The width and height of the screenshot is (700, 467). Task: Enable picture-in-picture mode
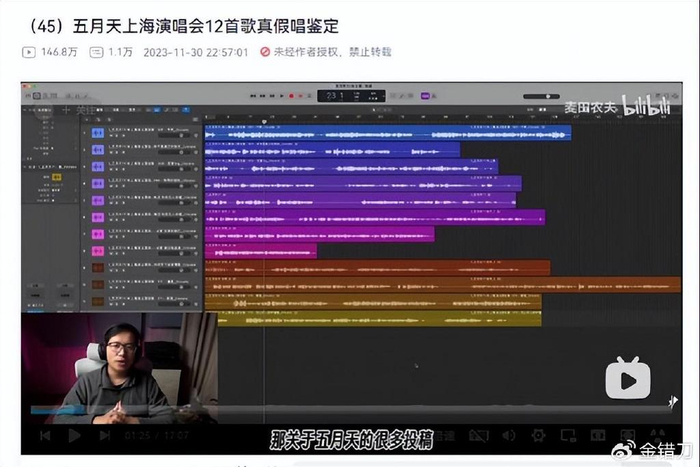click(568, 435)
